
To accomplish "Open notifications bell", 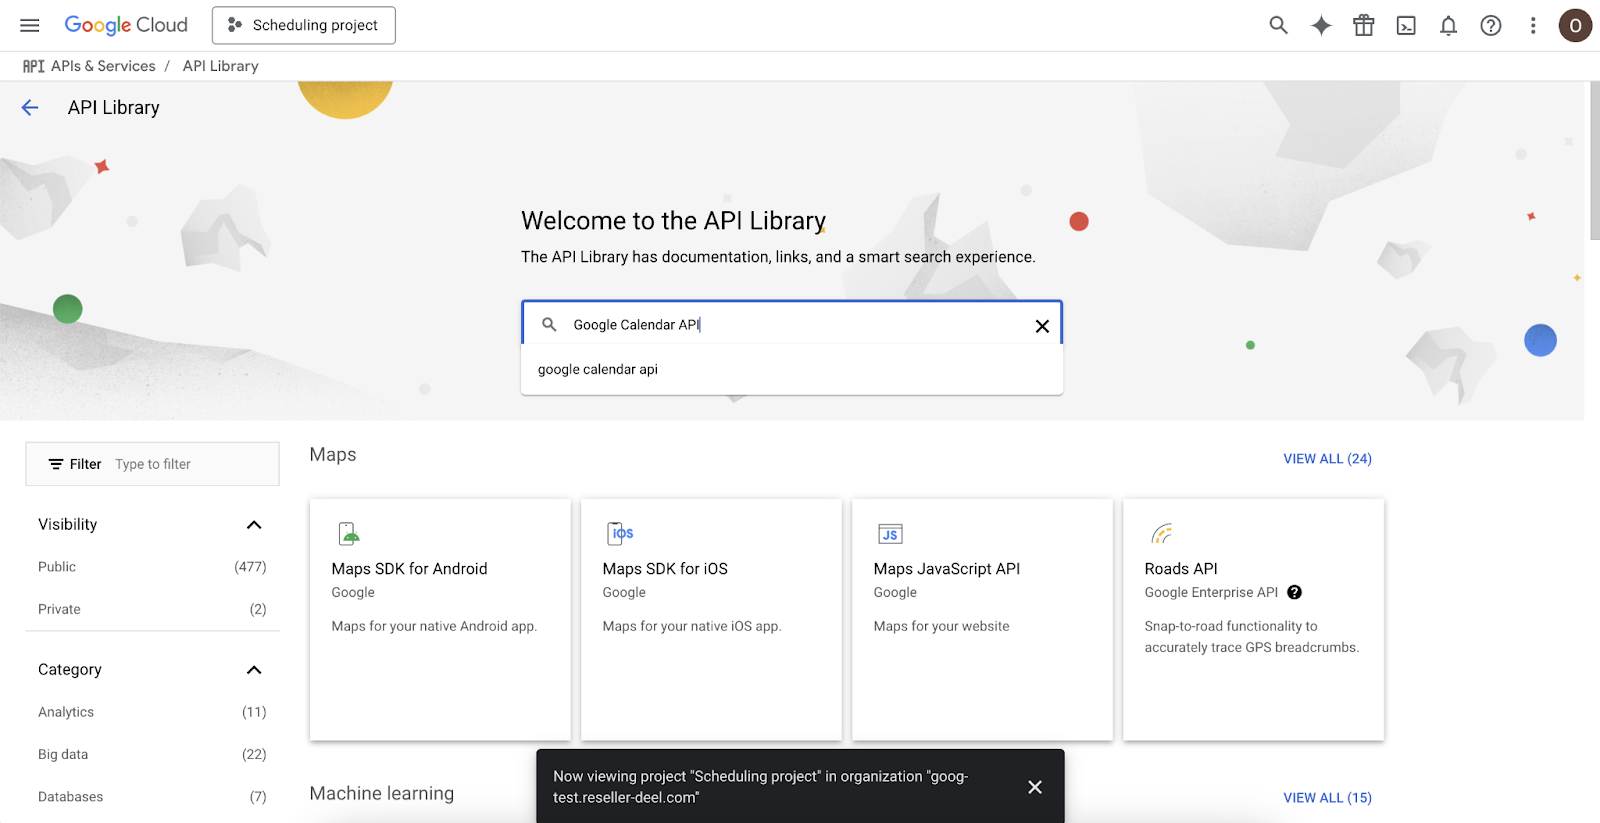I will [x=1448, y=26].
